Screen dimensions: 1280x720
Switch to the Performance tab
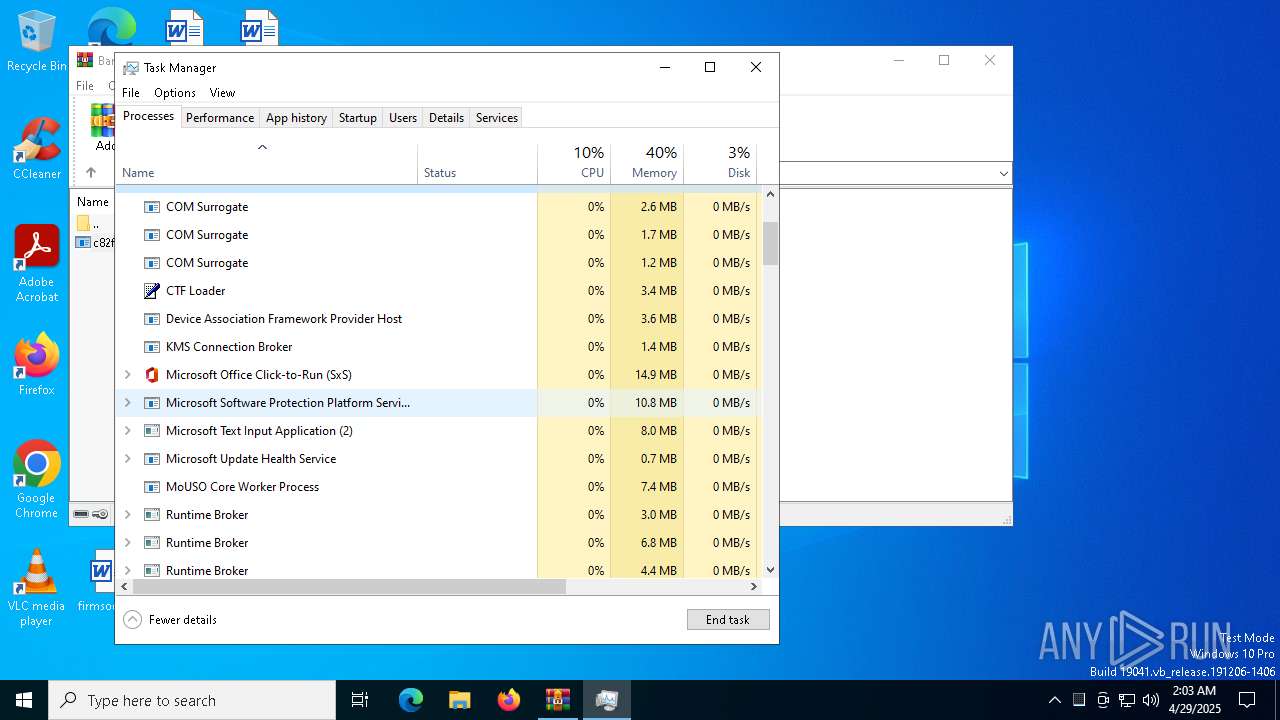pos(220,118)
